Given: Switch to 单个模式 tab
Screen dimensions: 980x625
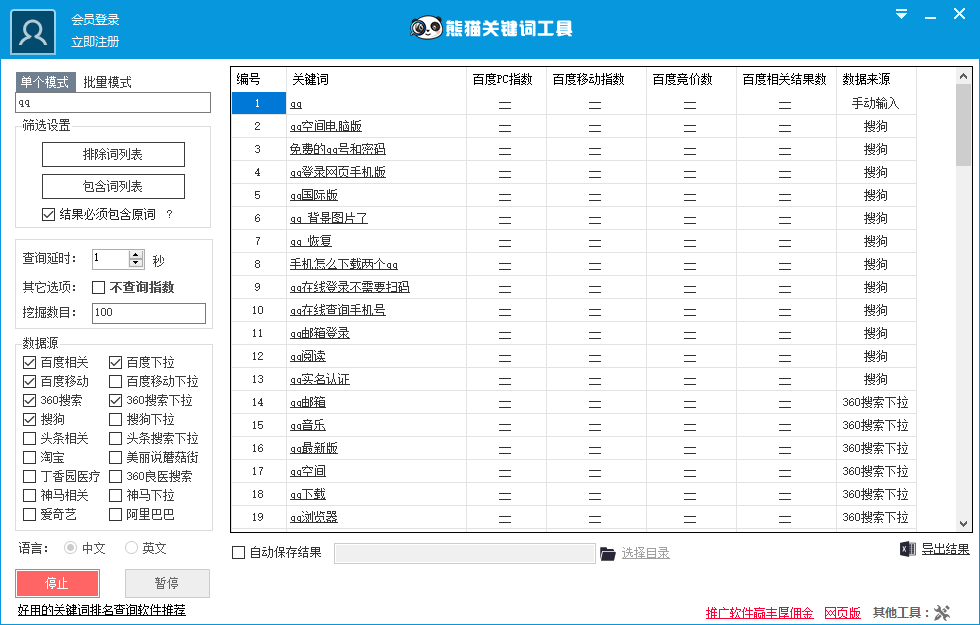Looking at the screenshot, I should pyautogui.click(x=45, y=82).
